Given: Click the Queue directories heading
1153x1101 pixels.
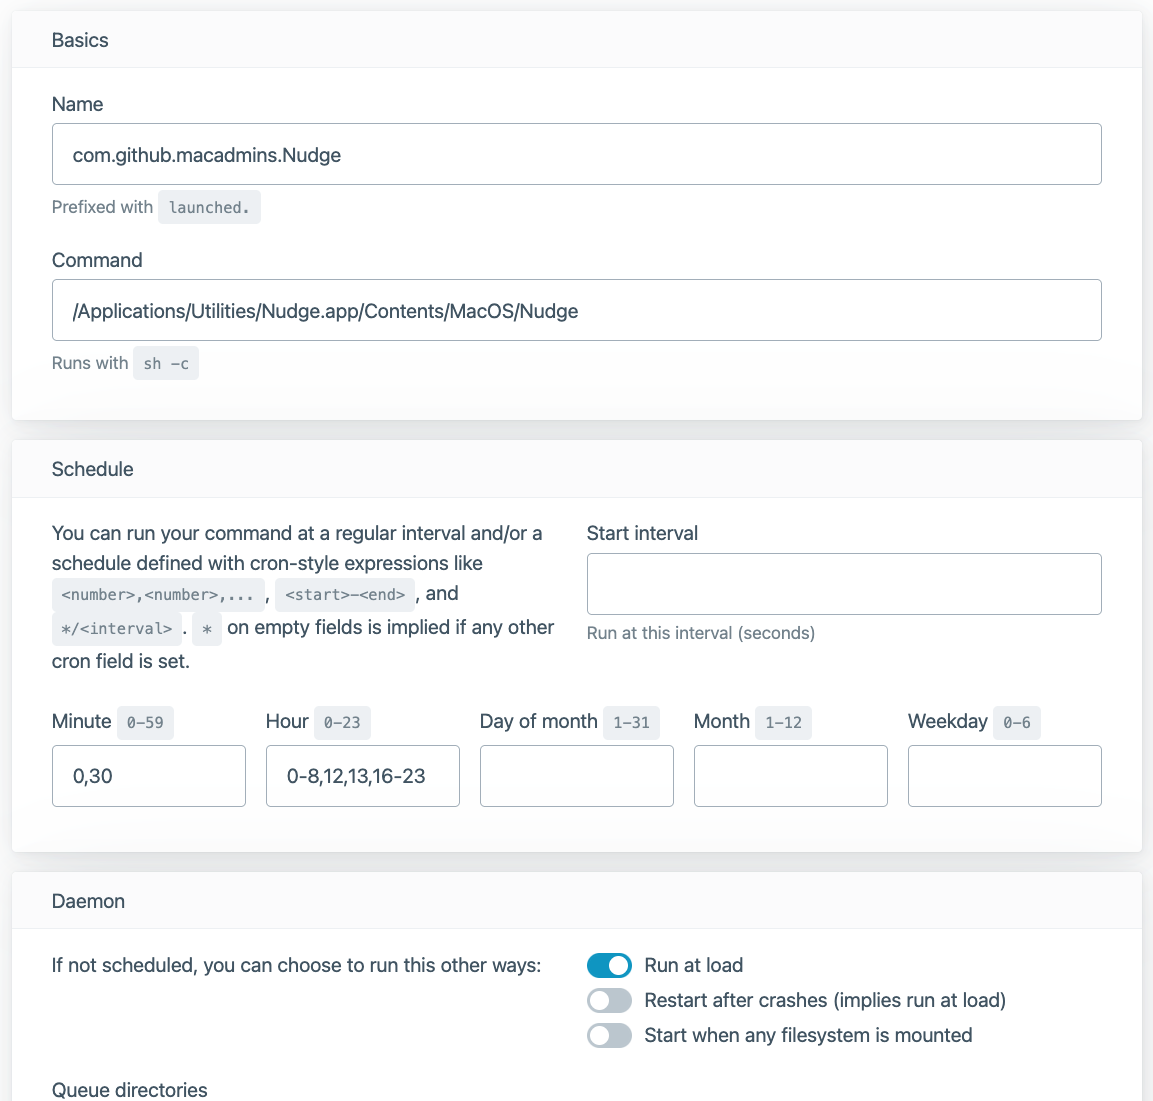Looking at the screenshot, I should coord(129,1089).
